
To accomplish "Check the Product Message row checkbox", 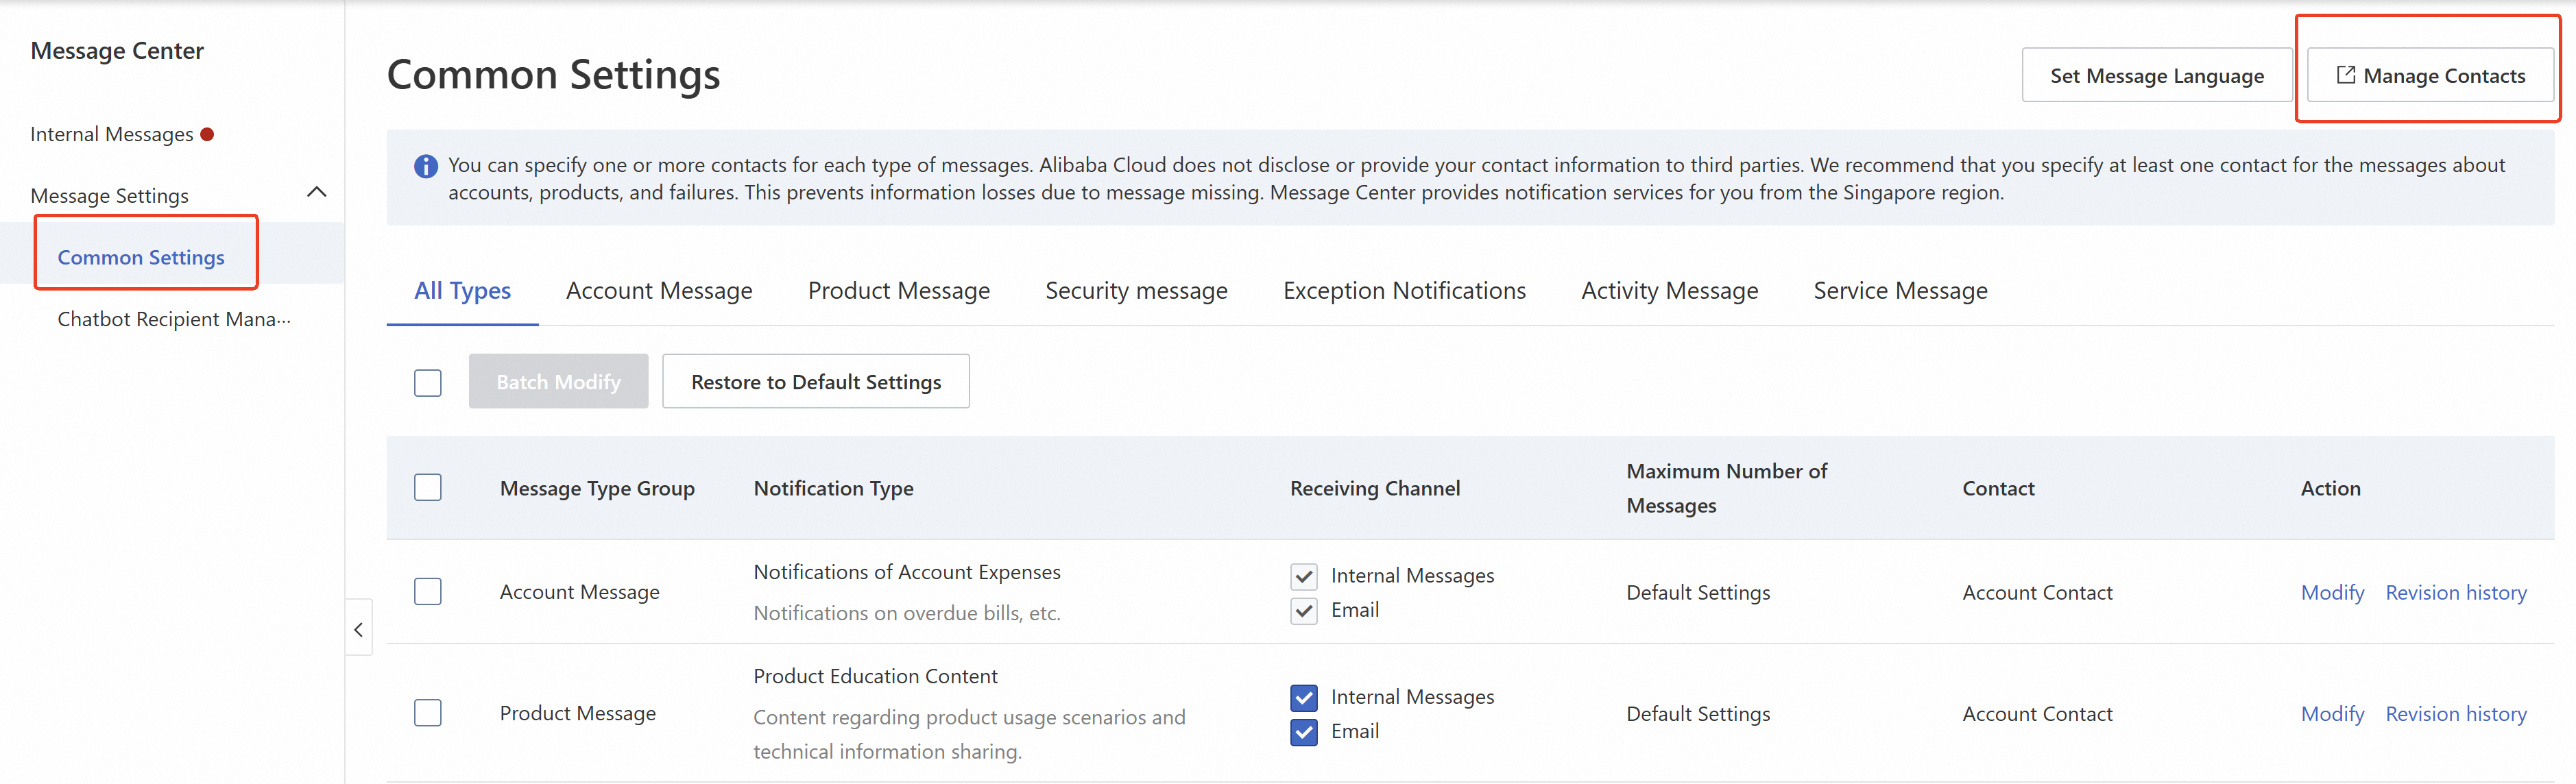I will point(428,713).
